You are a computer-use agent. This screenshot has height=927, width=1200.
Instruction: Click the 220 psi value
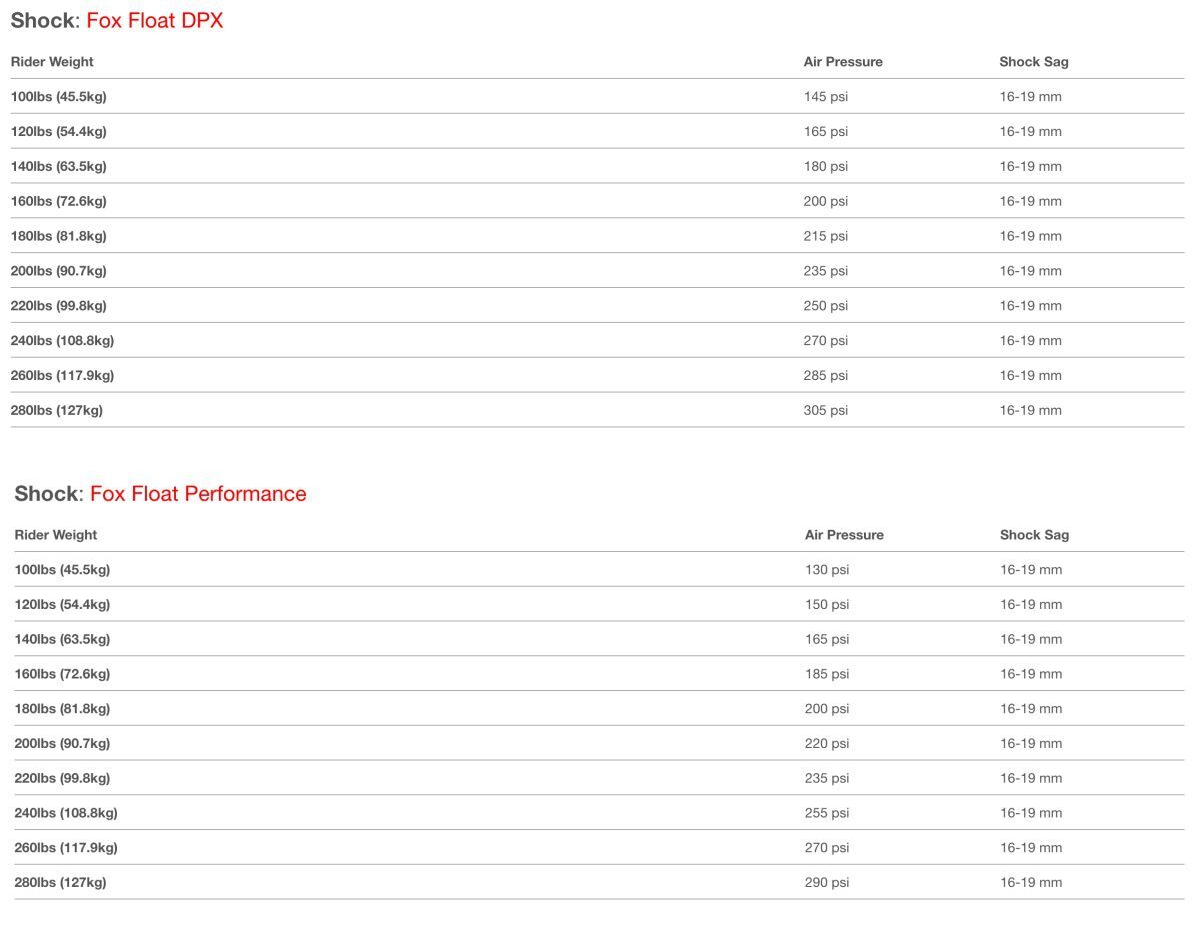826,744
